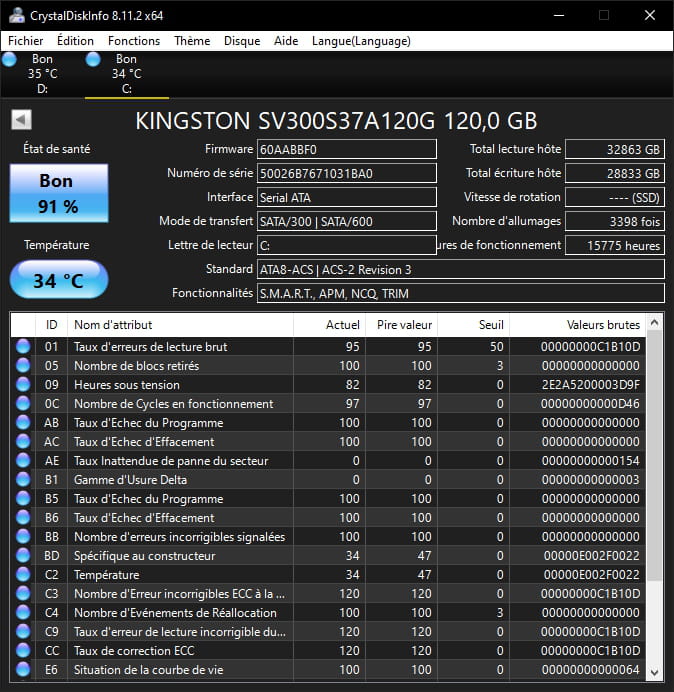Viewport: 674px width, 692px height.
Task: Click the serial number field
Action: click(347, 173)
